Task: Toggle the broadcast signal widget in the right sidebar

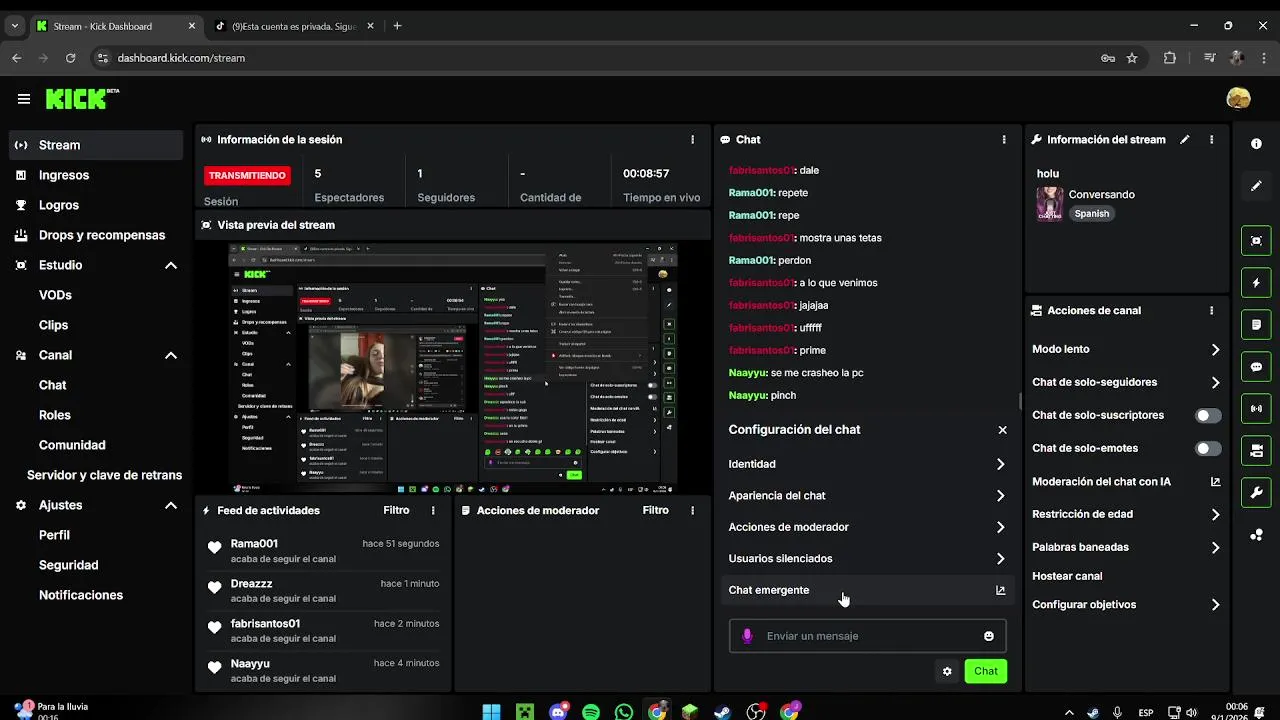Action: point(1256,409)
